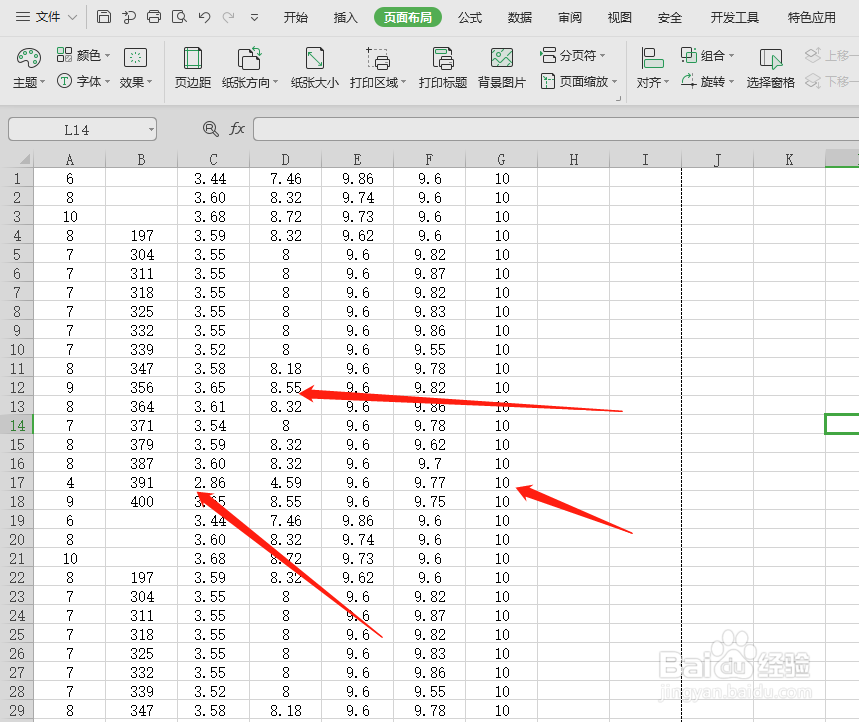859x722 pixels.
Task: Click the zoom magnifier beside formula bar
Action: pyautogui.click(x=210, y=129)
